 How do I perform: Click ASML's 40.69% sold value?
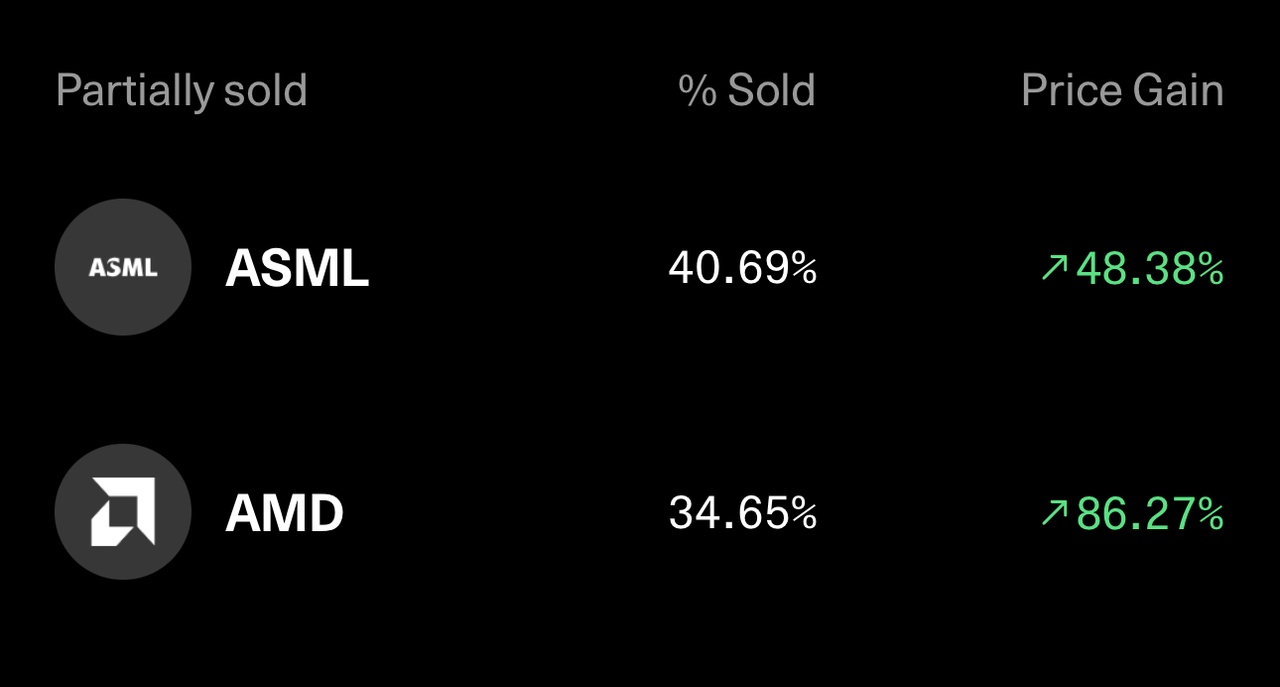point(742,268)
